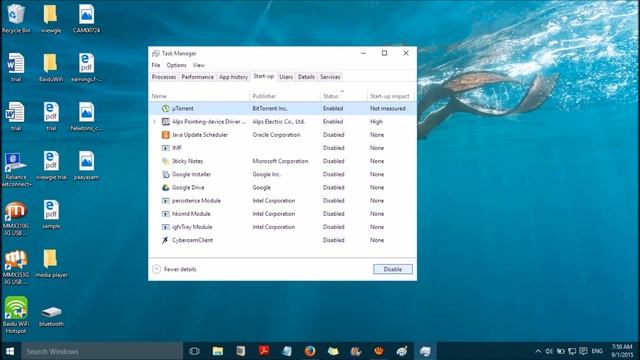The height and width of the screenshot is (360, 640).
Task: Click the persistence Module entry icon
Action: click(x=165, y=200)
